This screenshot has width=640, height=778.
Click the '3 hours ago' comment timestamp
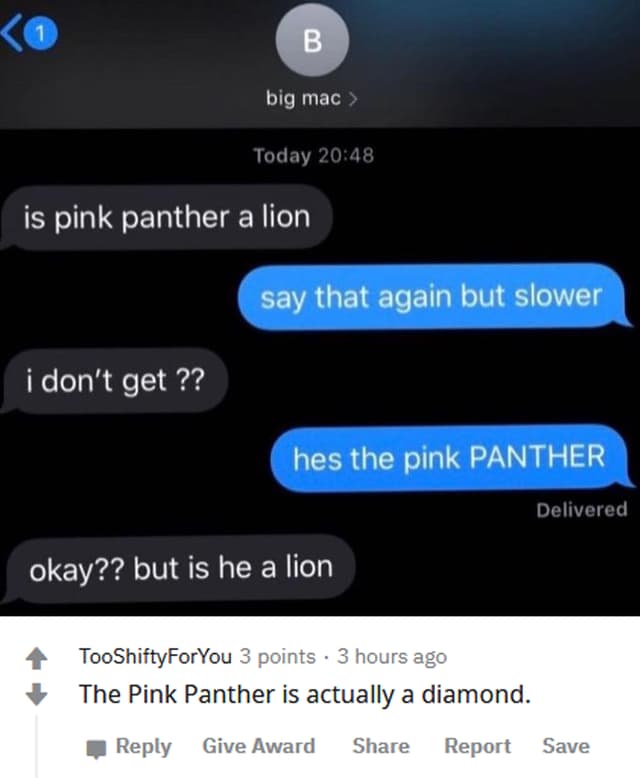tap(392, 656)
